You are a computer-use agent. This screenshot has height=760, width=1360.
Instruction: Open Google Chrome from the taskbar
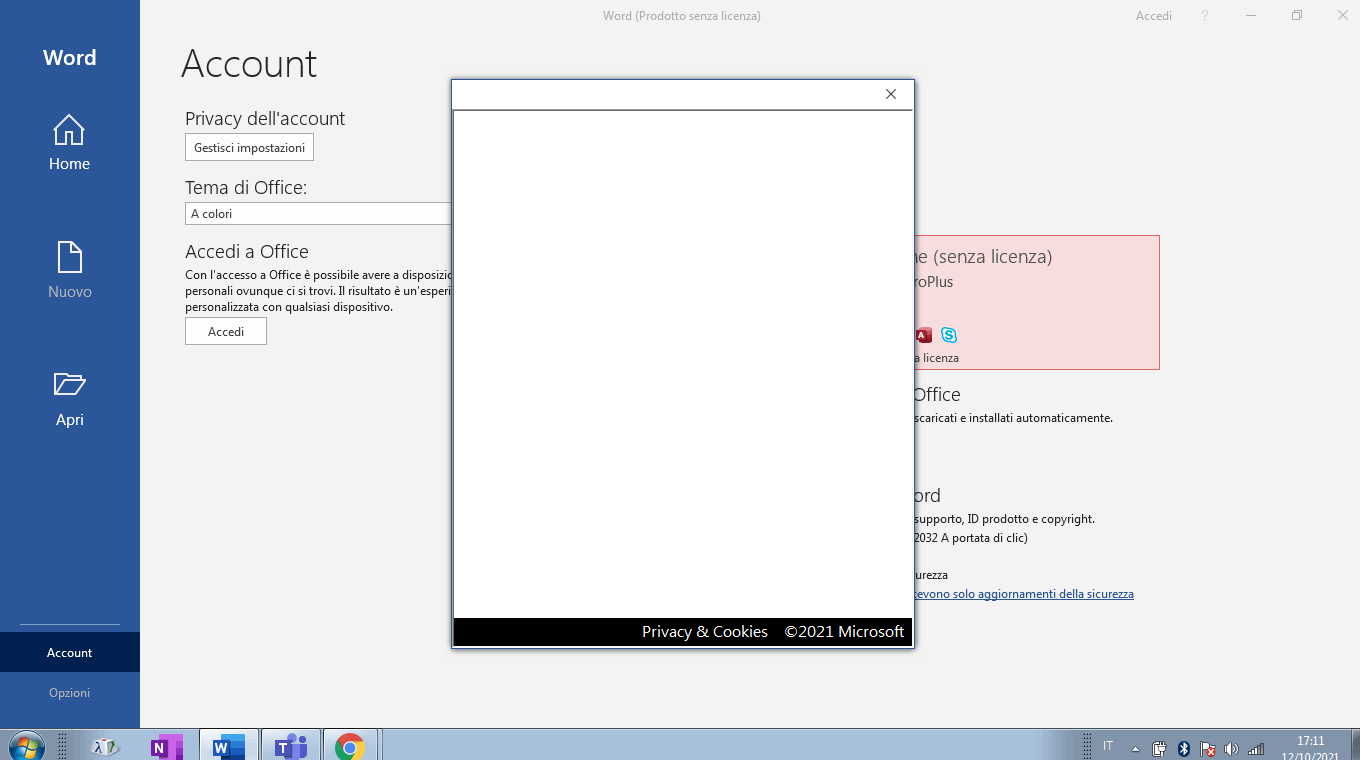click(x=350, y=746)
